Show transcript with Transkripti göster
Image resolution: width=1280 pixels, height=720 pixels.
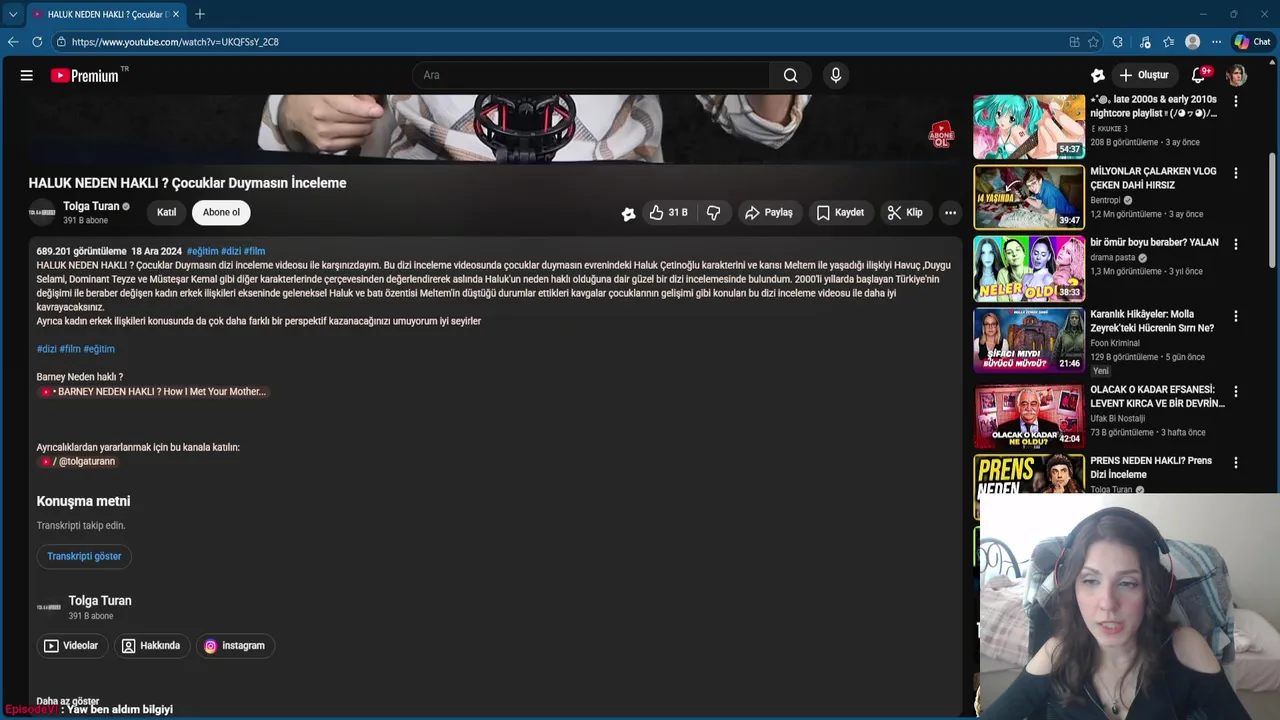click(x=84, y=556)
